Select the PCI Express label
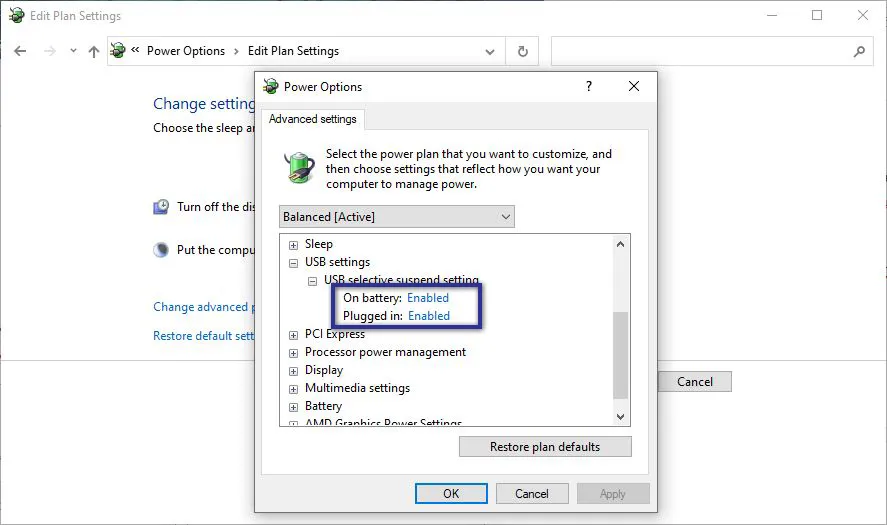Image resolution: width=887 pixels, height=525 pixels. point(335,334)
